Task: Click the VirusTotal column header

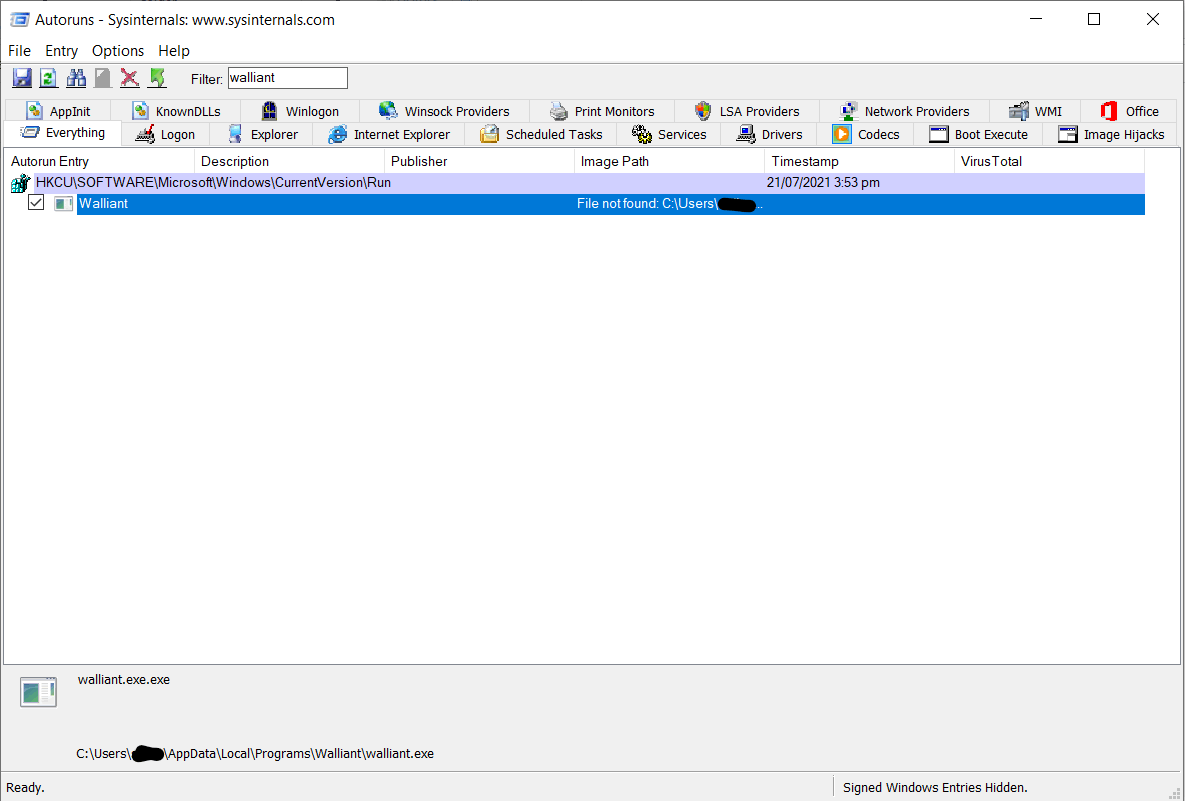Action: click(x=1050, y=161)
